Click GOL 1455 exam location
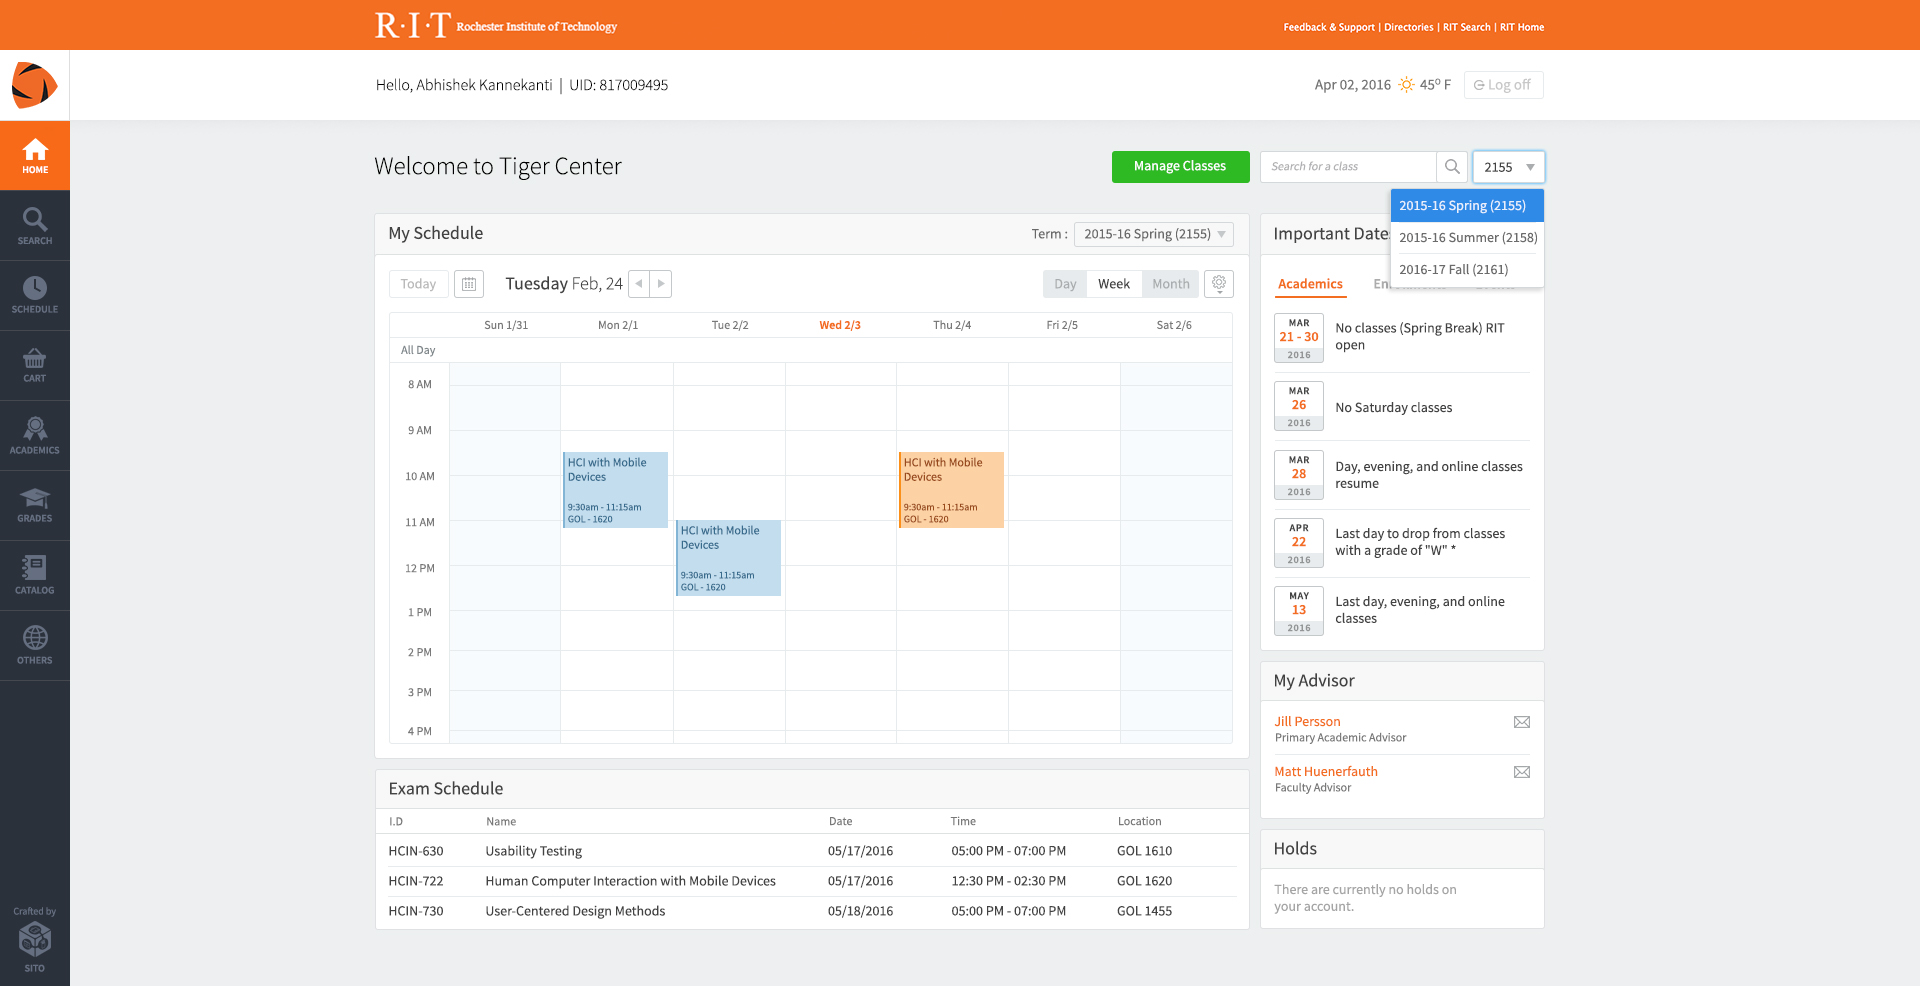 [x=1144, y=911]
